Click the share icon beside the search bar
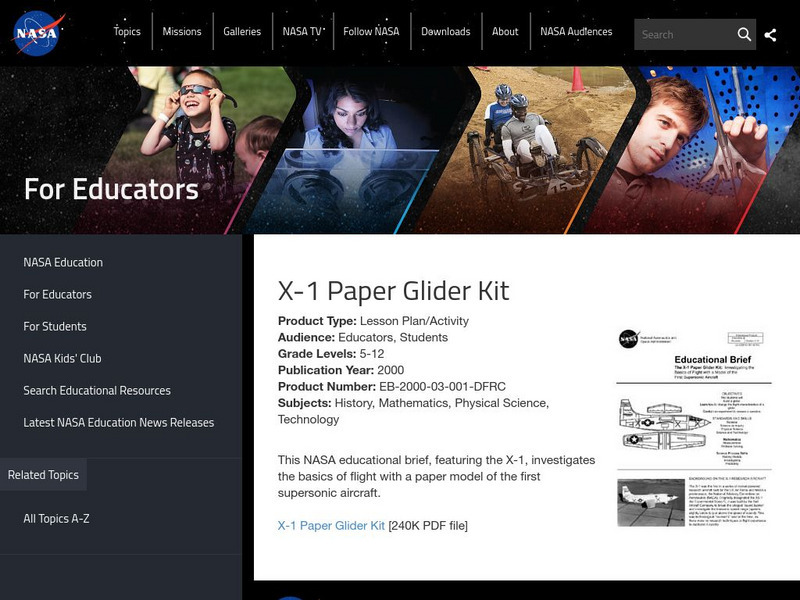The width and height of the screenshot is (800, 600). (770, 33)
